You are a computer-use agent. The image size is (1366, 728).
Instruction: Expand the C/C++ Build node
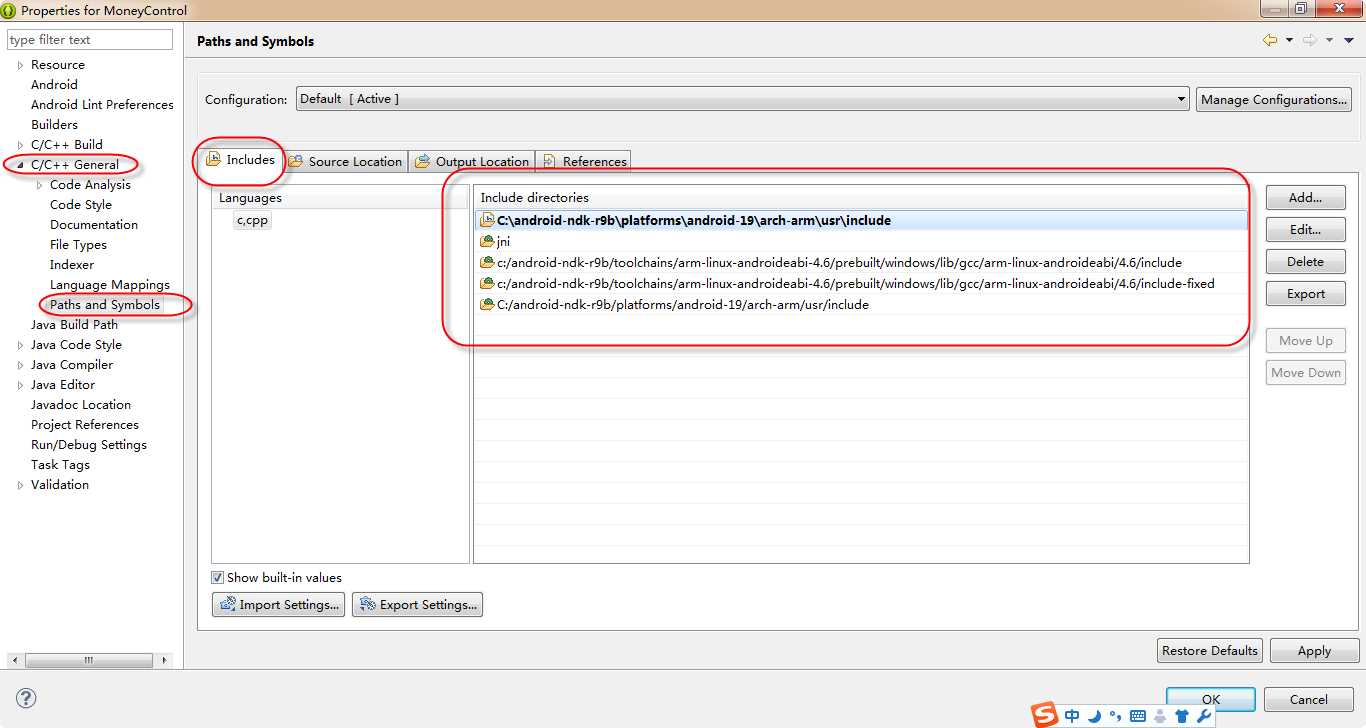pos(20,145)
